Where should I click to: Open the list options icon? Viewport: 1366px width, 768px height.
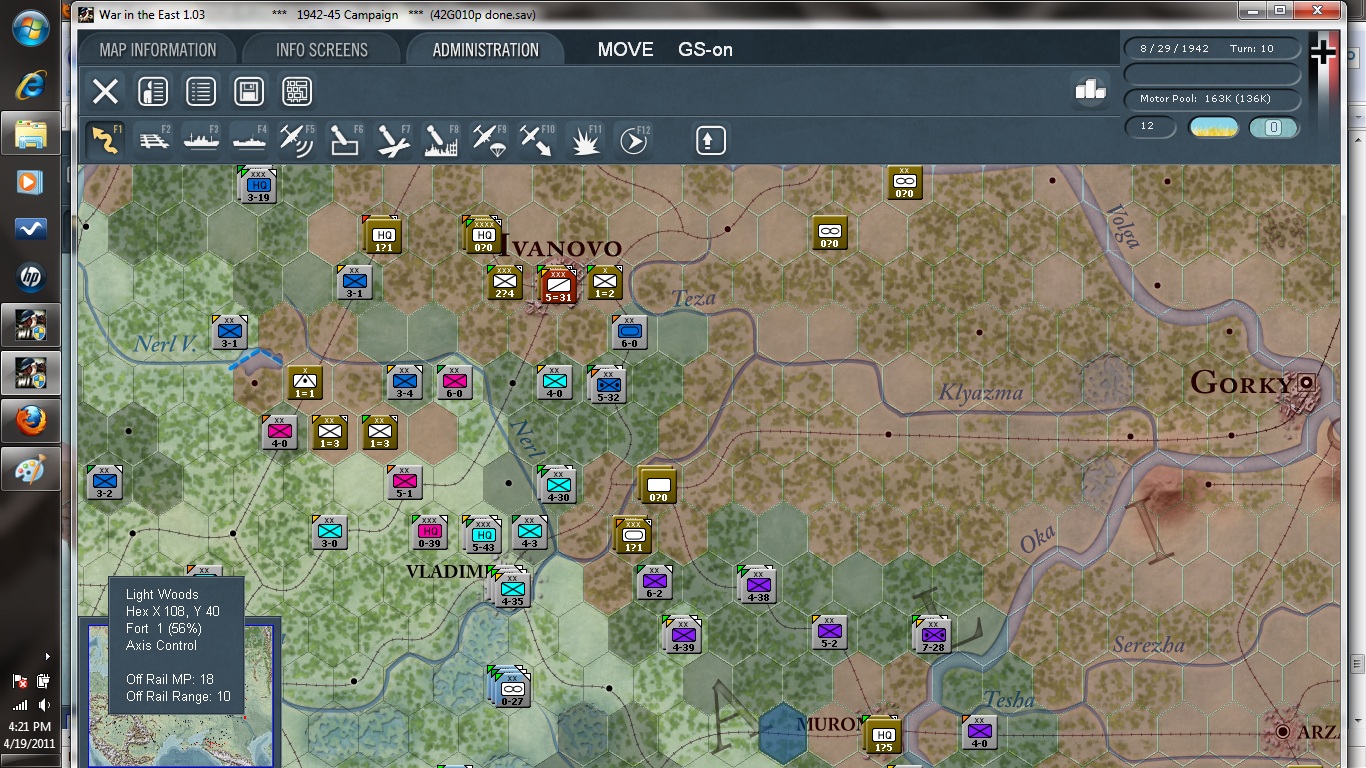201,92
